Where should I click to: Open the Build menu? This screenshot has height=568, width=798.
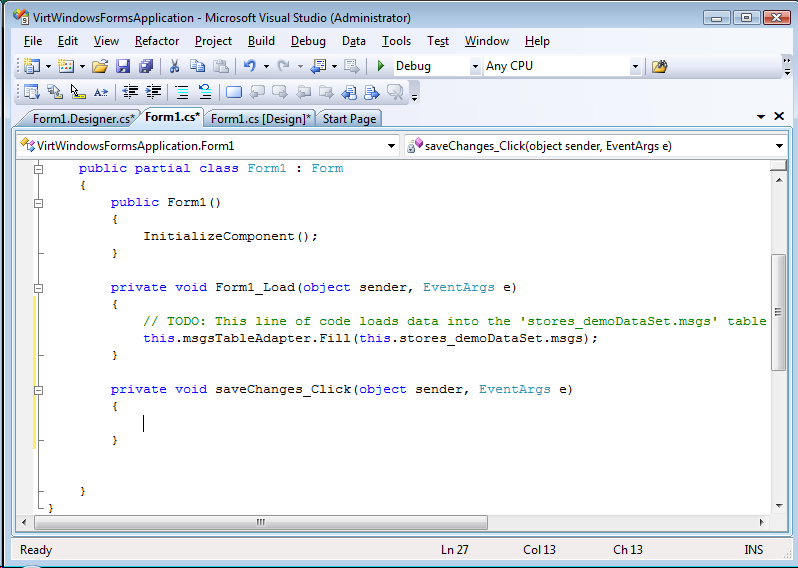[261, 41]
